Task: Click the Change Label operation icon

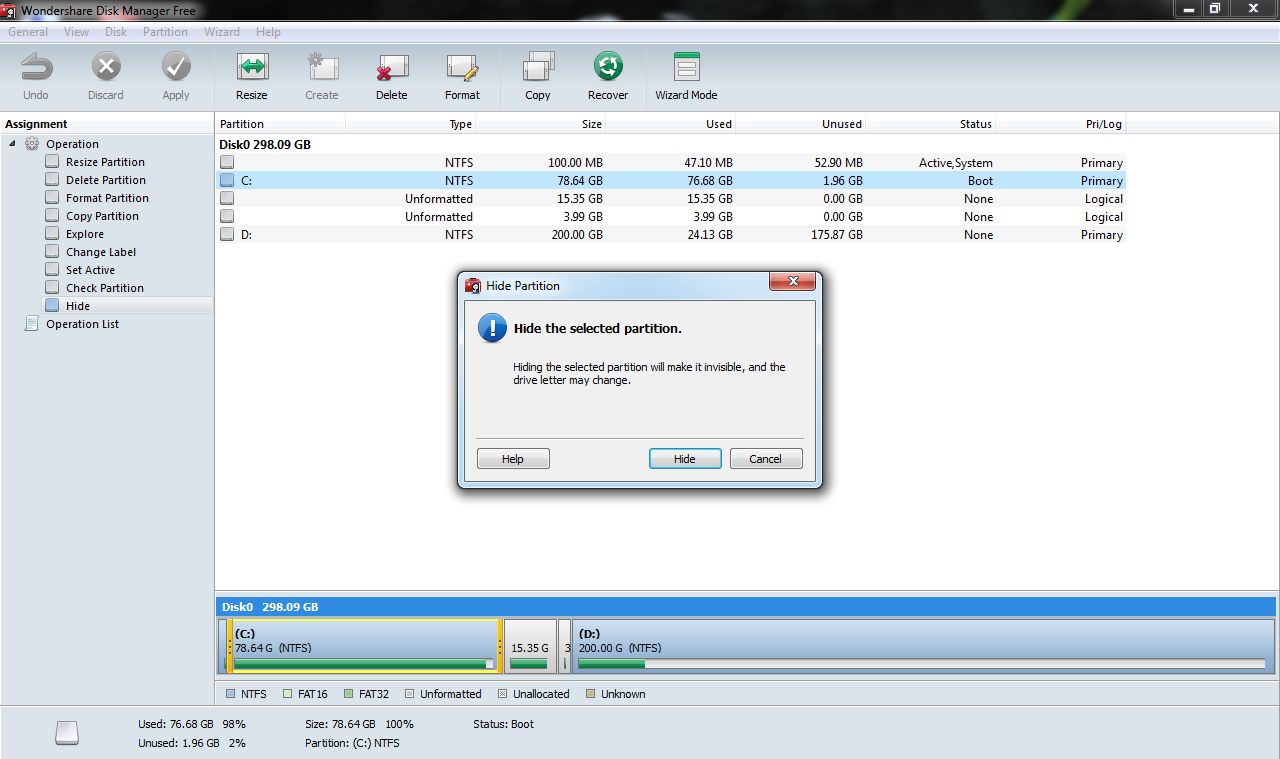Action: 52,252
